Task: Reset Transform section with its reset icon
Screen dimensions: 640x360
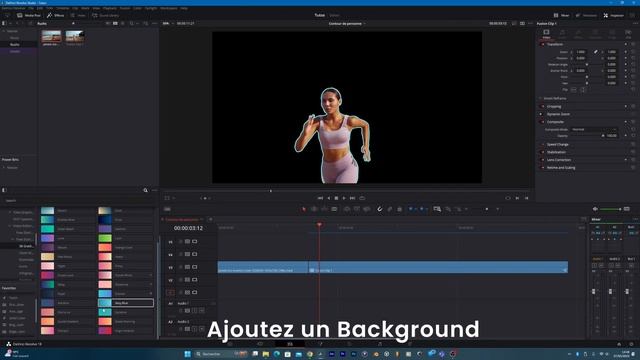Action: pos(633,44)
